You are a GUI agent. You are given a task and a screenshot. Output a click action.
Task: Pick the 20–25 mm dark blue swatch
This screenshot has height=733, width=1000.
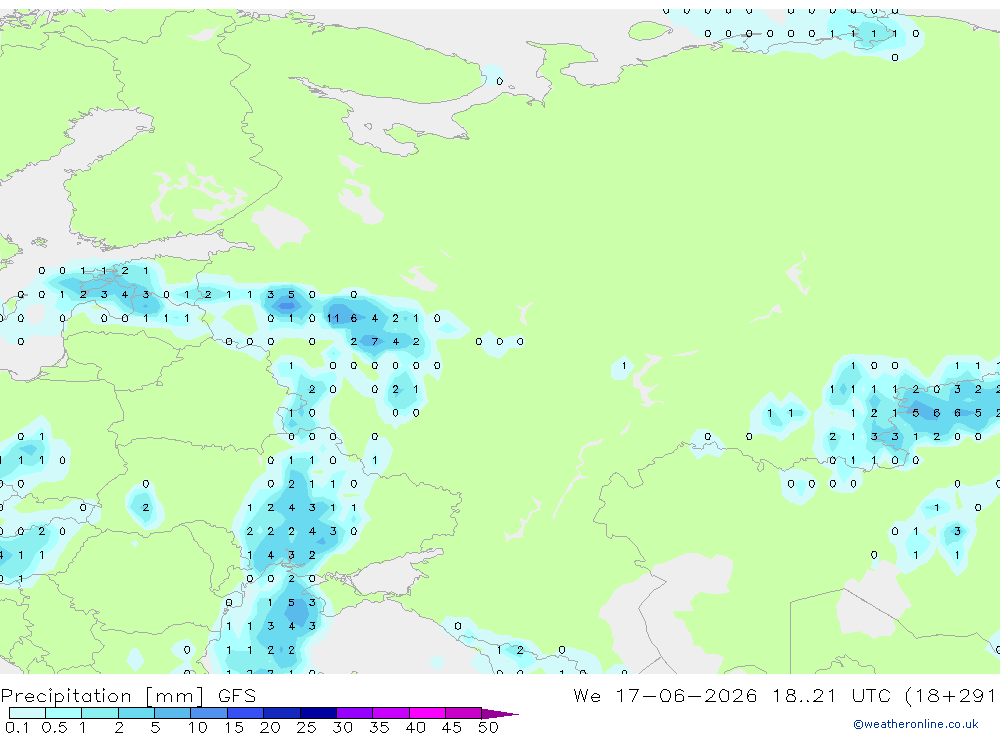click(282, 713)
